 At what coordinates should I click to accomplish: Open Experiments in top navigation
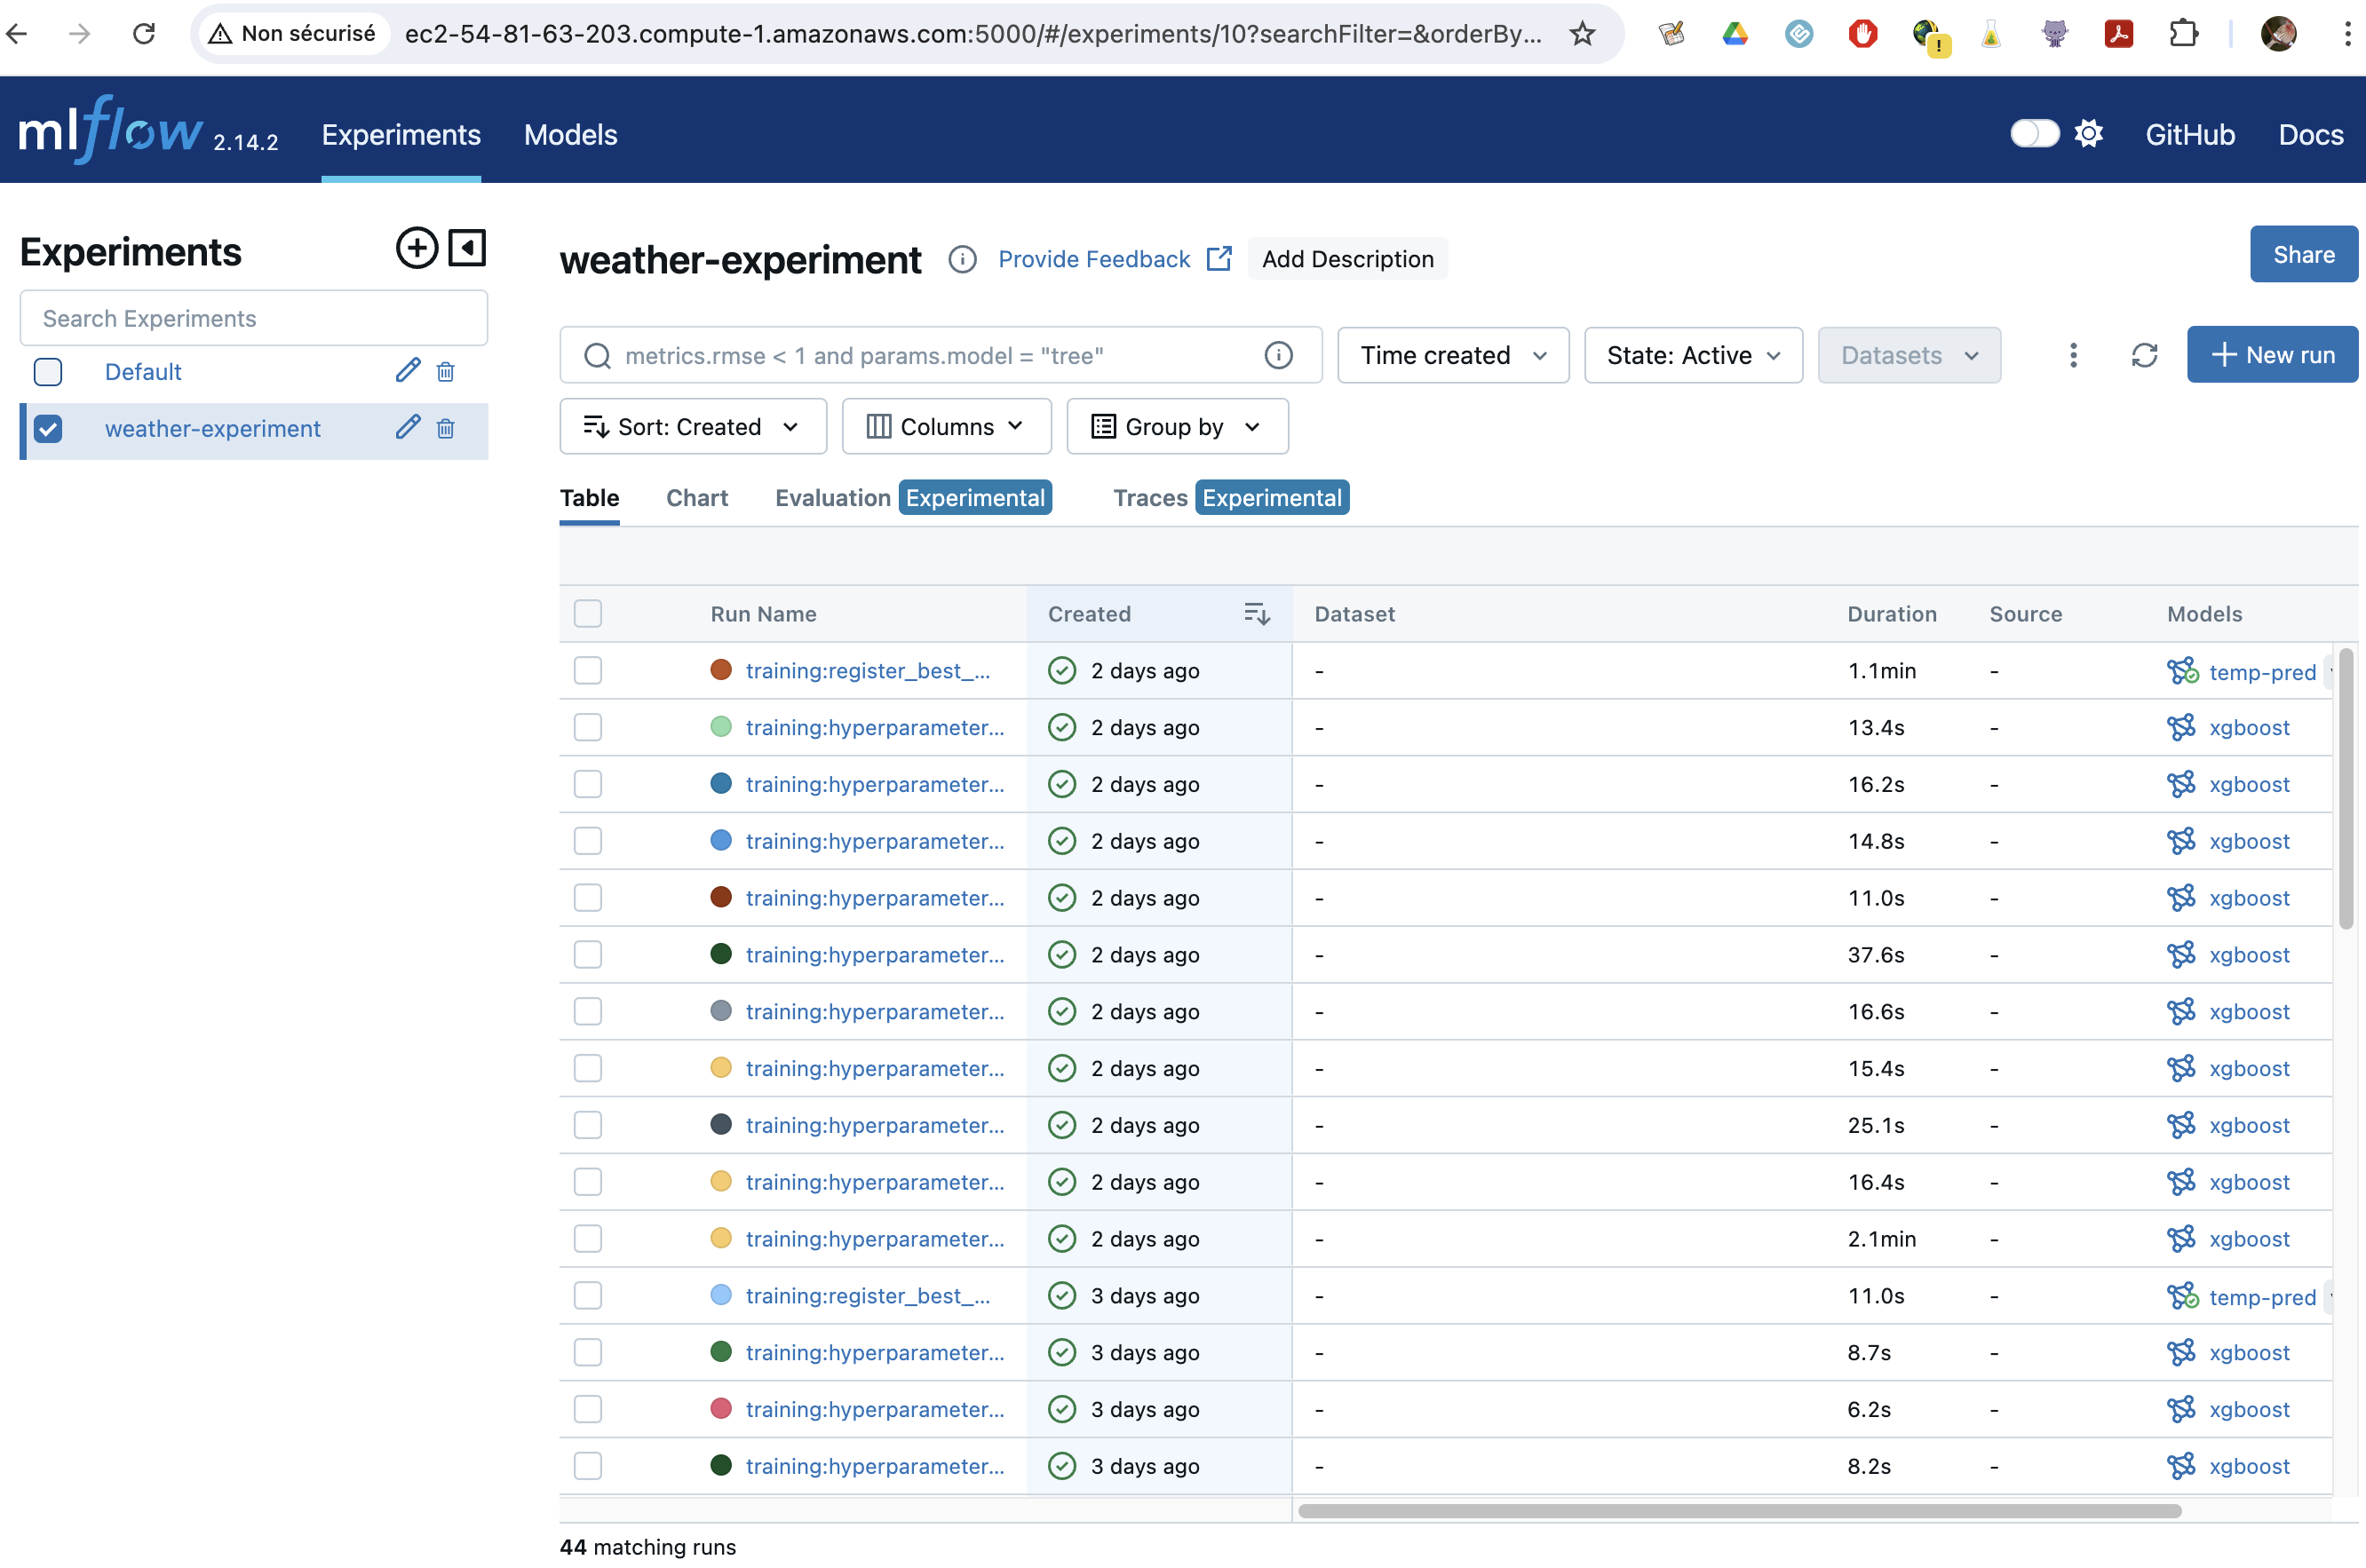(401, 134)
